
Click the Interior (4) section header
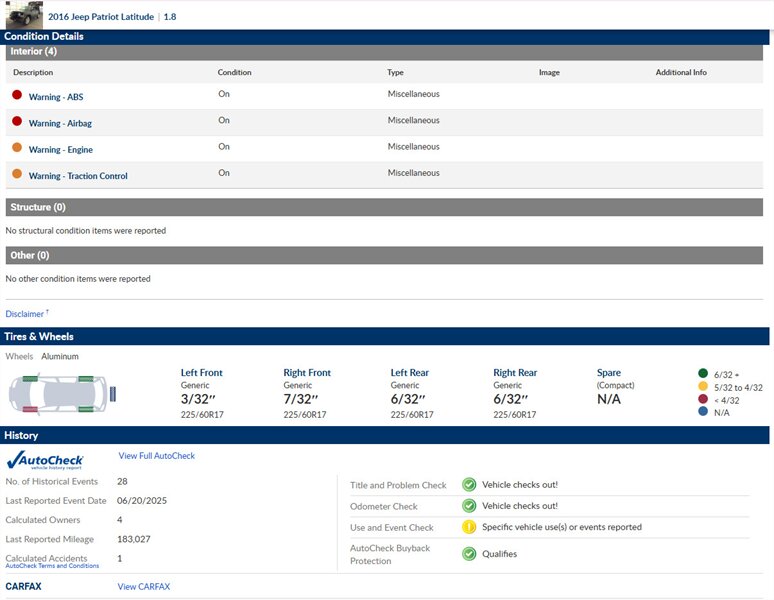[384, 52]
